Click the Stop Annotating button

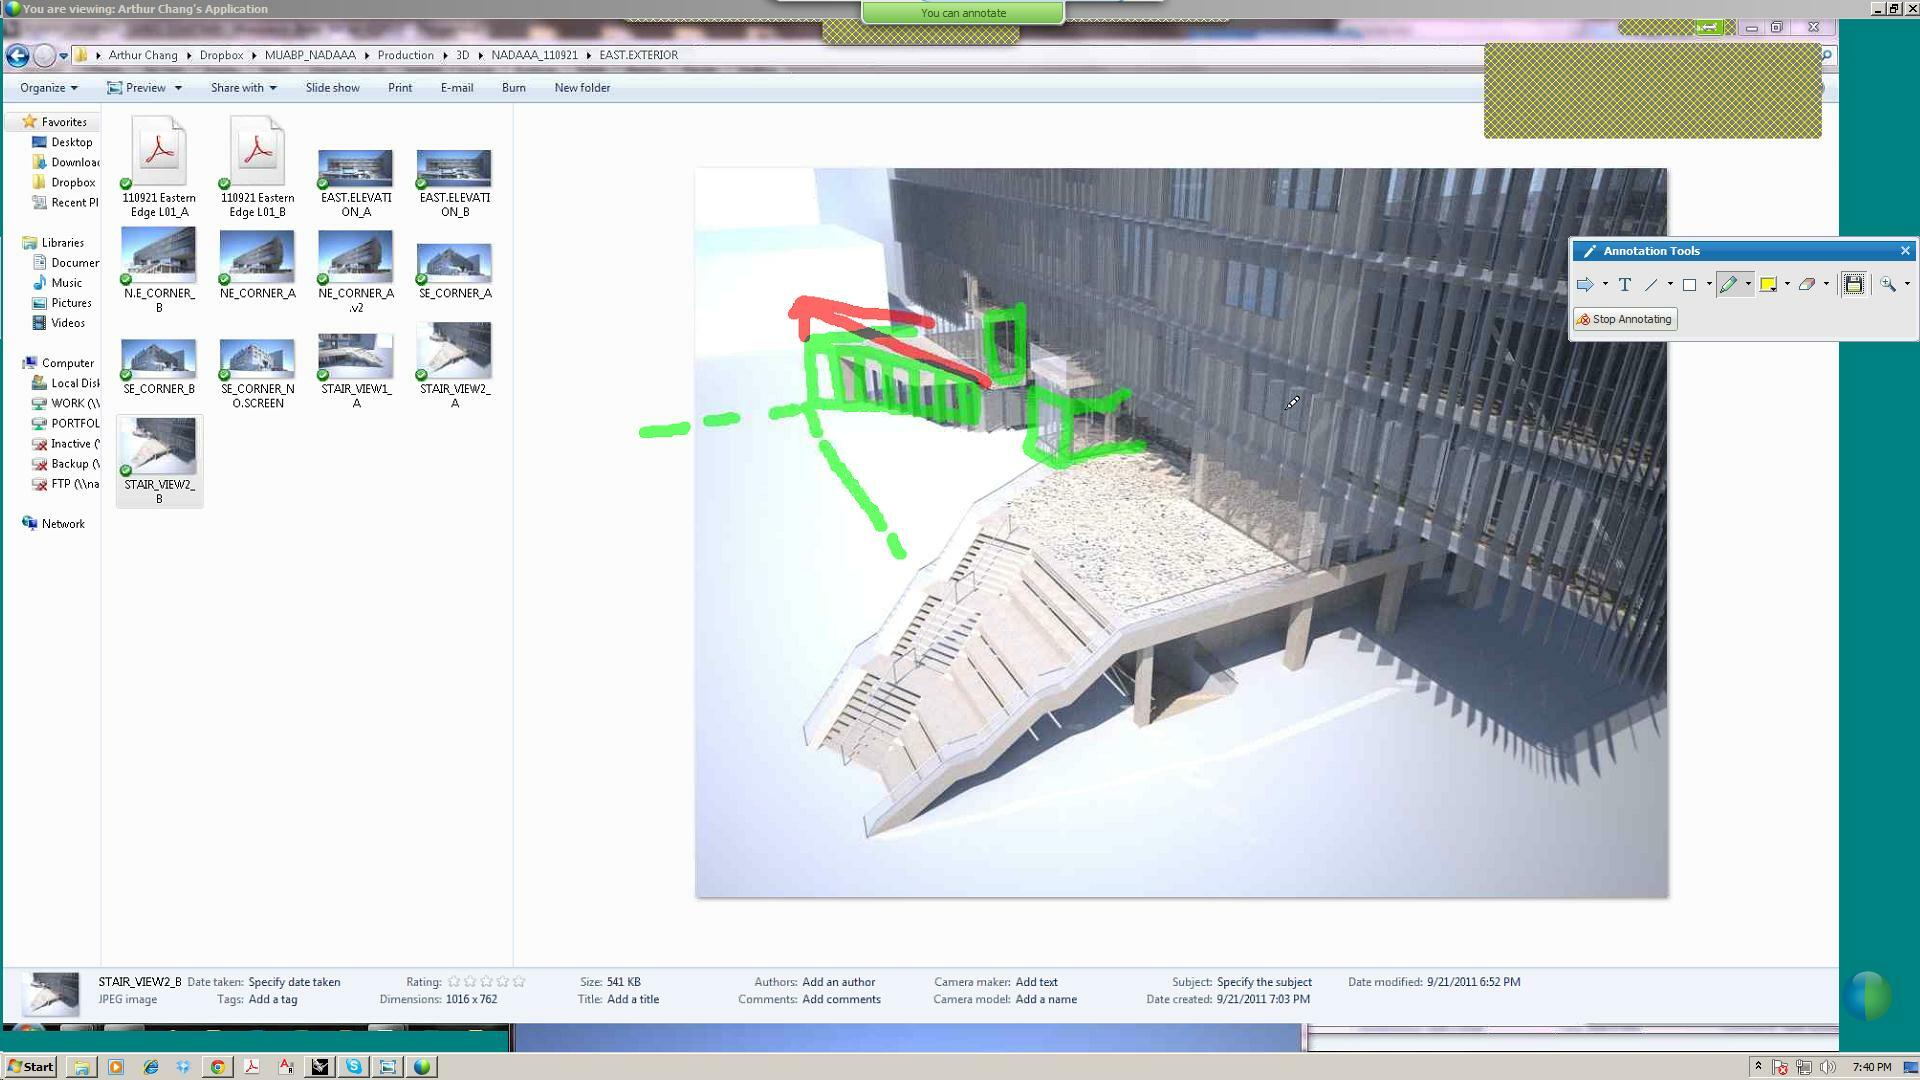pos(1625,320)
